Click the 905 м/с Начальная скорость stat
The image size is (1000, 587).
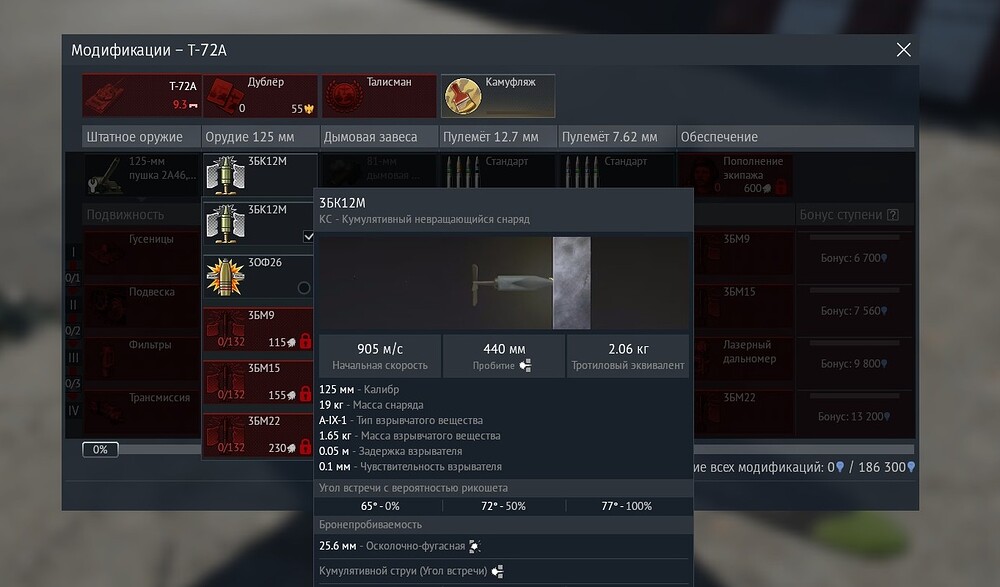[x=380, y=357]
